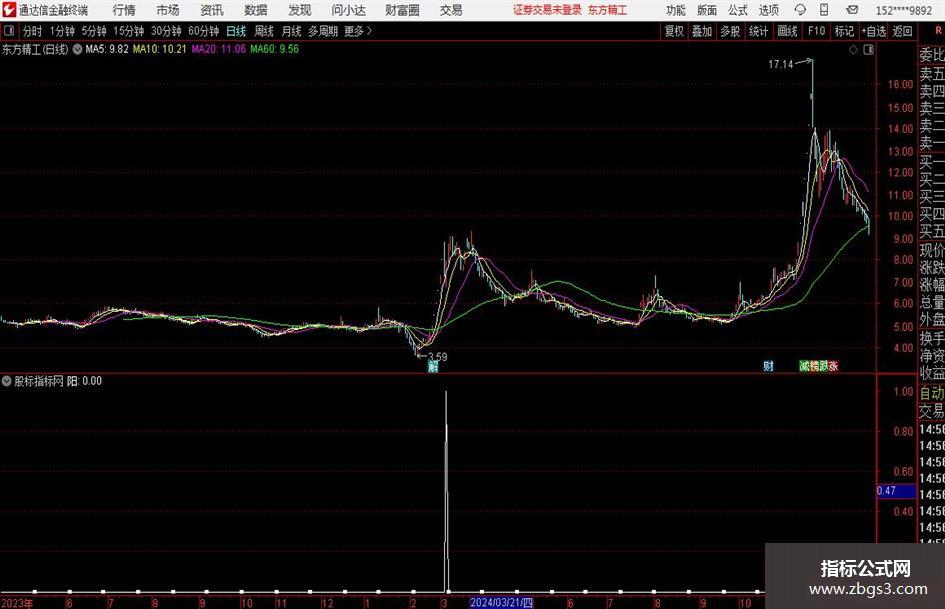Open the 市场 menu
Screen dimensions: 945x609
[x=168, y=10]
